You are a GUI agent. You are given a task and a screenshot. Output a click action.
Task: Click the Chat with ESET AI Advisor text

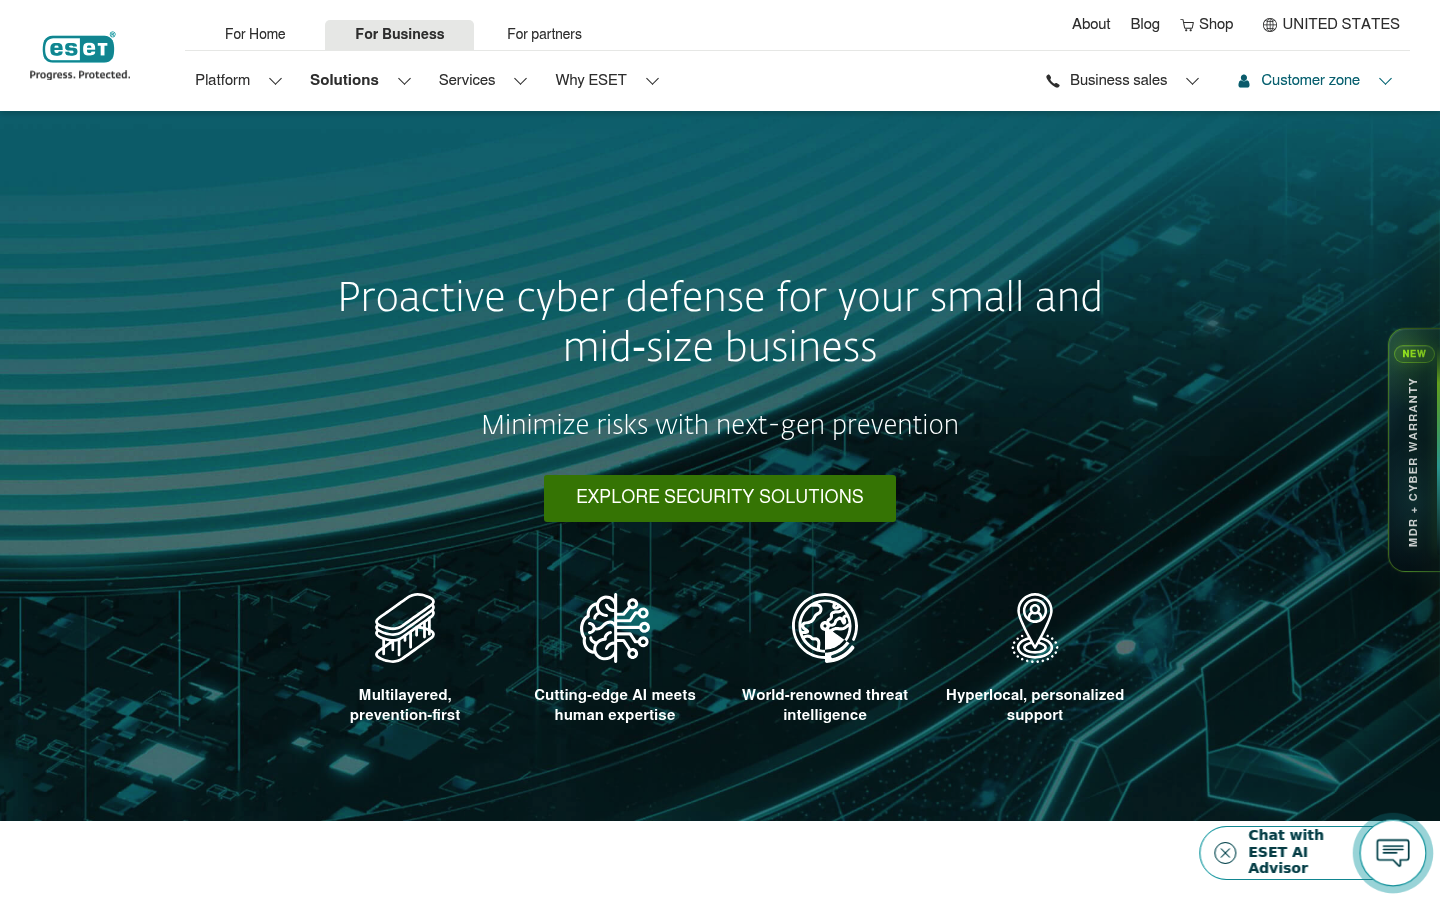click(1286, 852)
